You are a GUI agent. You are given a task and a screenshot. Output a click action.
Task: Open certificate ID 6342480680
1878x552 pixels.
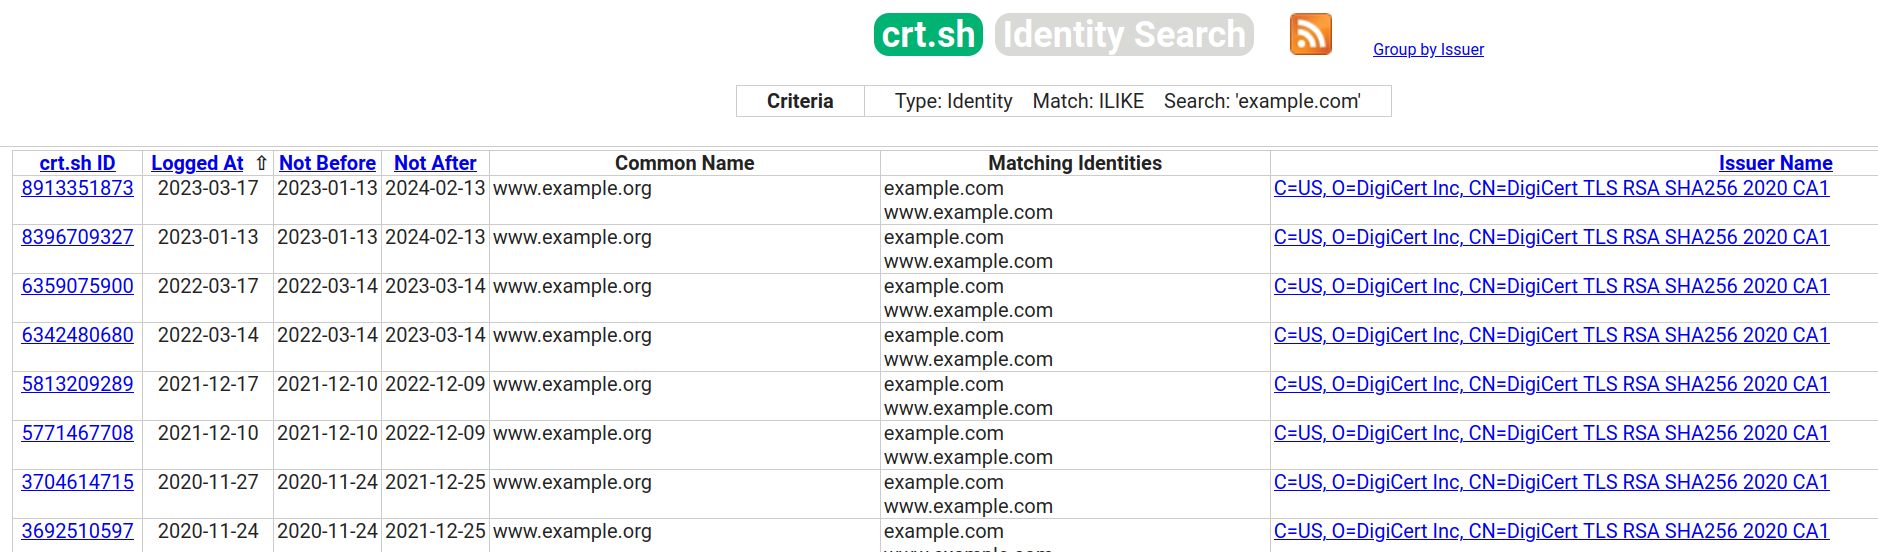(x=77, y=335)
